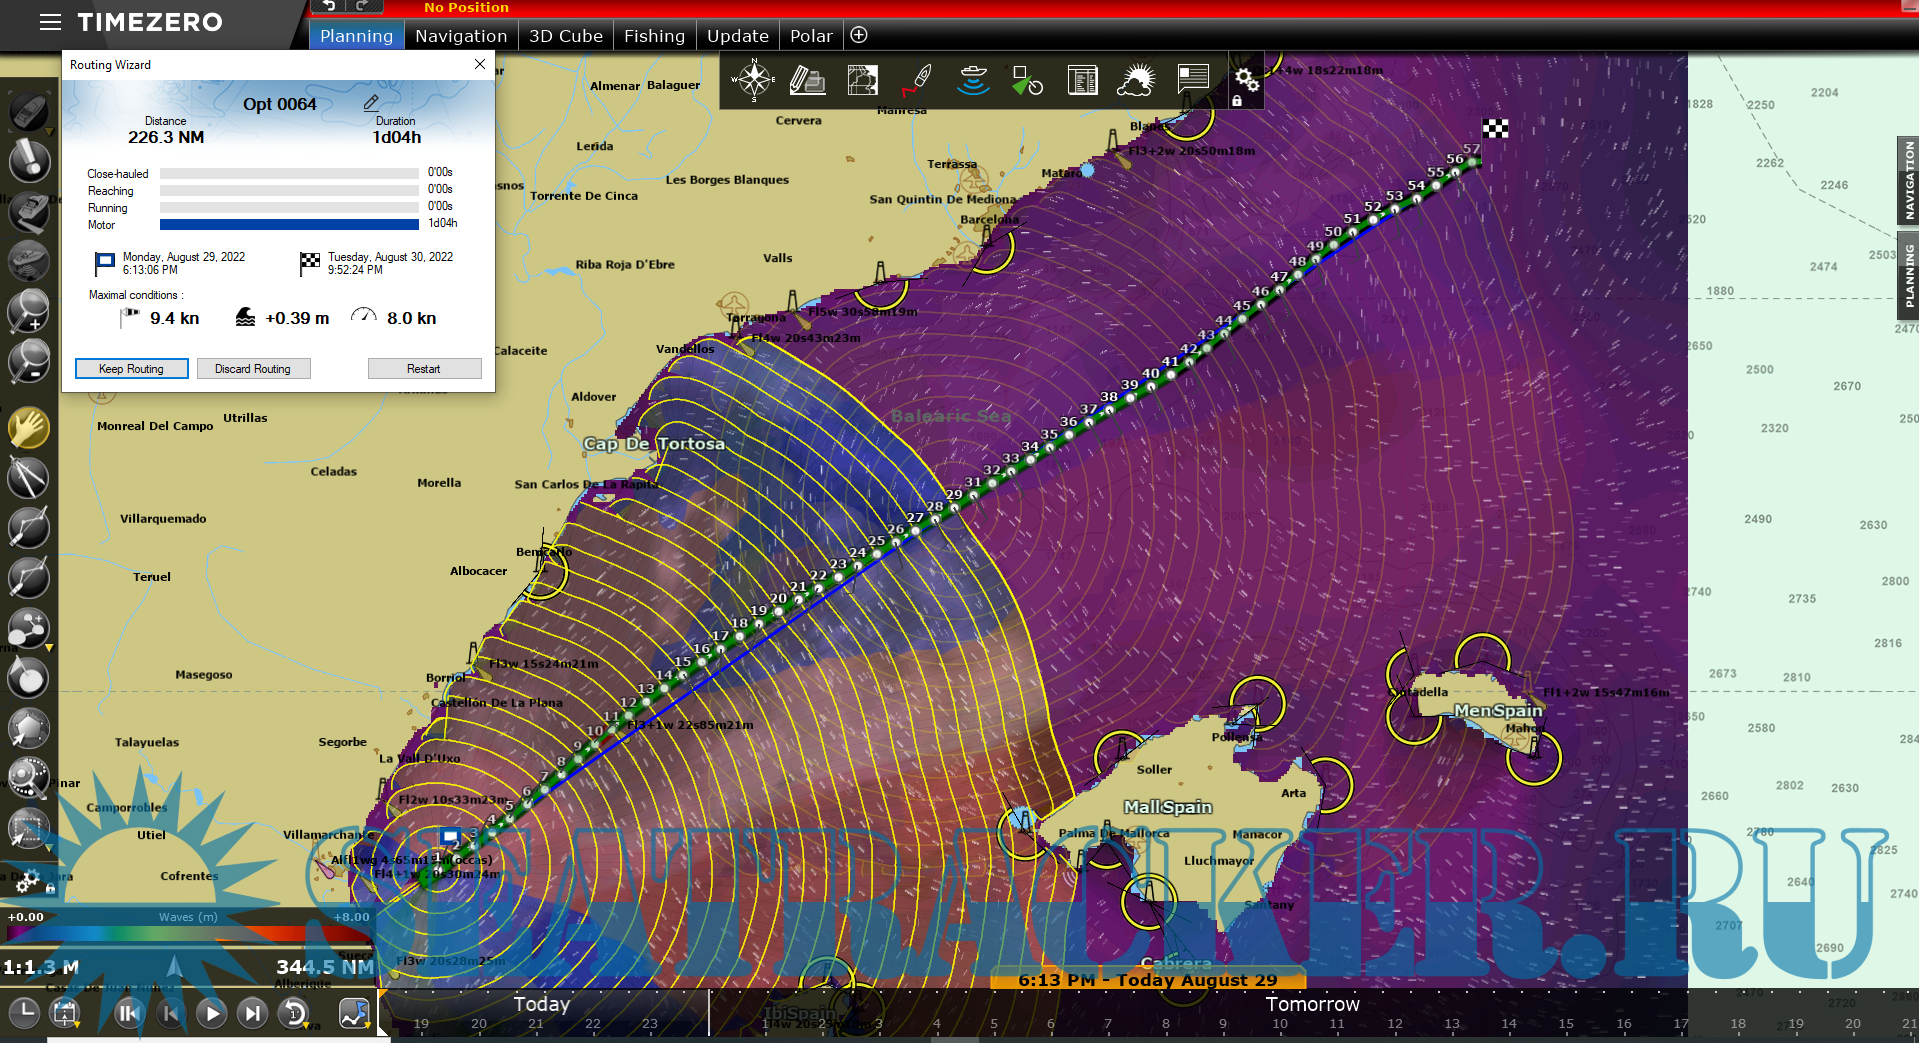This screenshot has height=1043, width=1919.
Task: Toggle the ribbon settings lock gears
Action: pos(1245,82)
